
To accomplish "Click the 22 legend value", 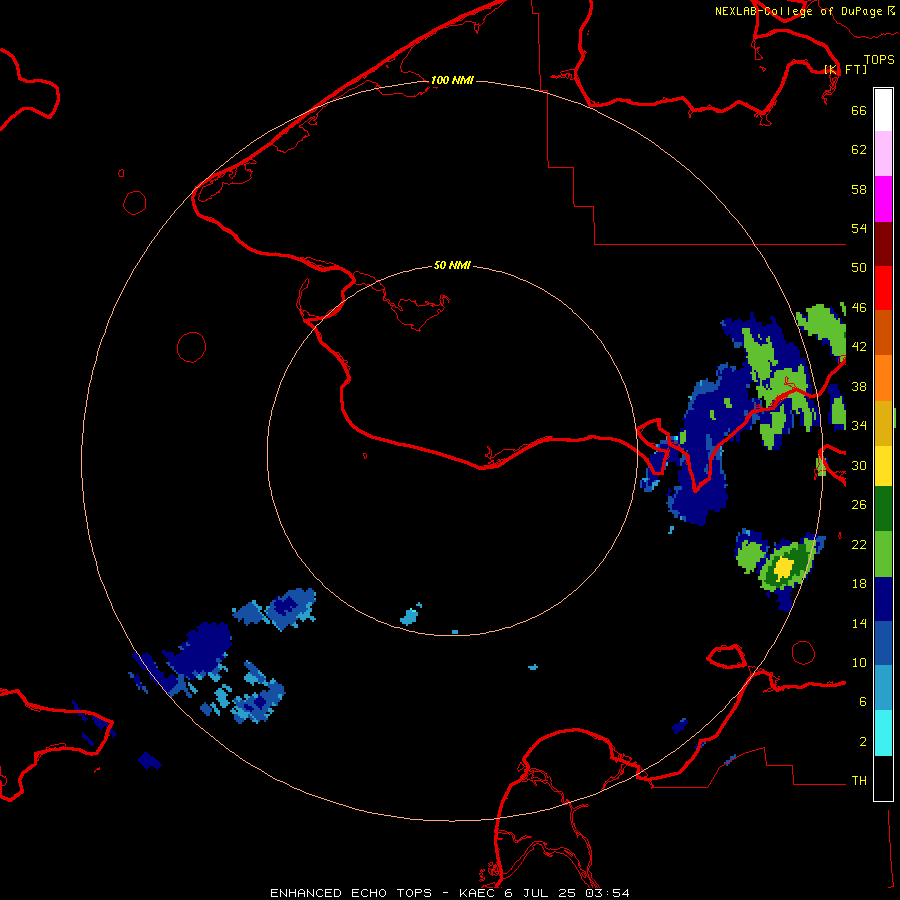I will (859, 544).
